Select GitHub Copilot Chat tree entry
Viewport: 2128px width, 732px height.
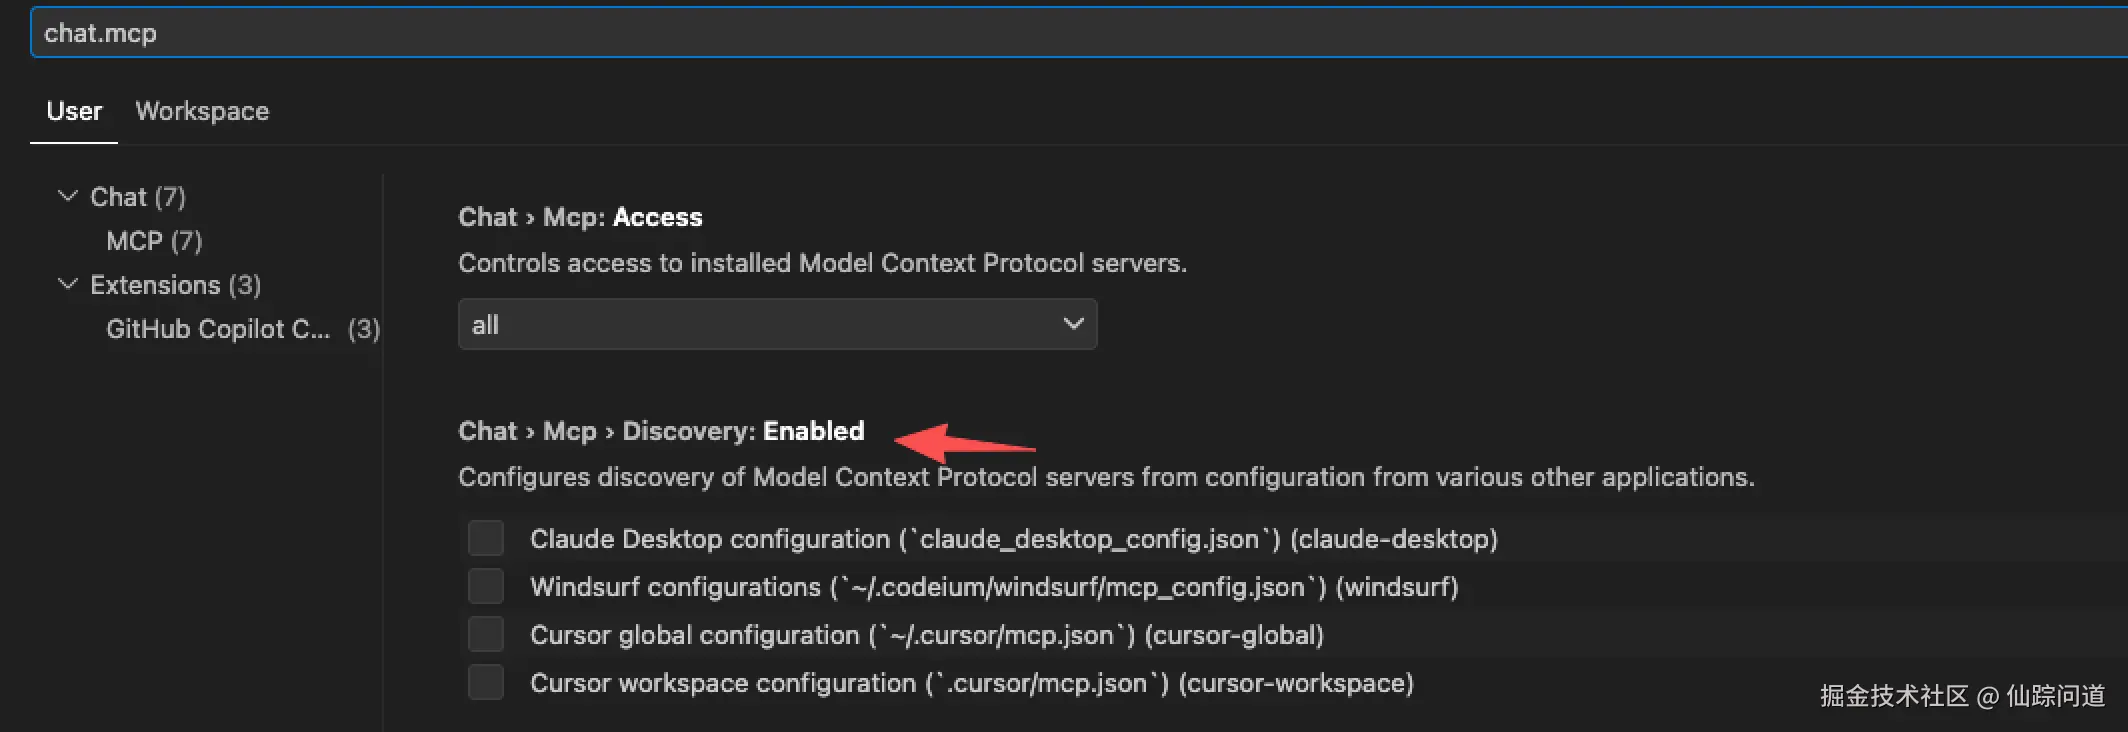(218, 329)
